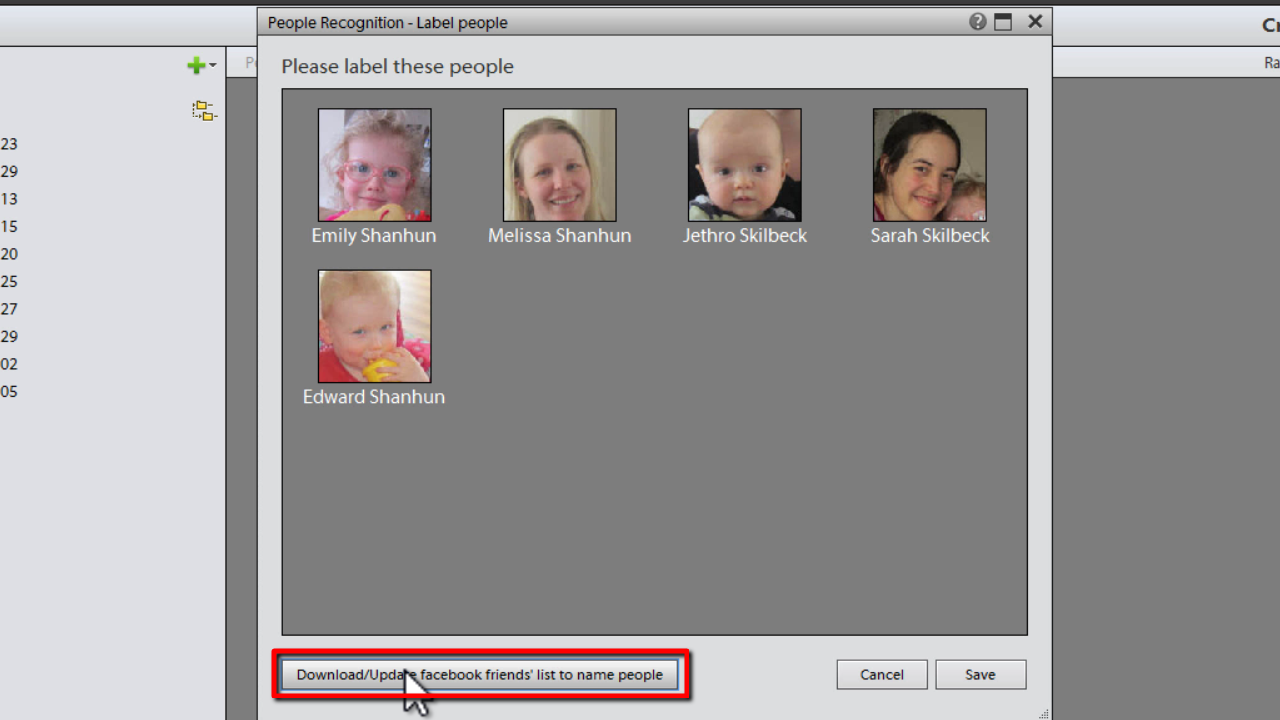This screenshot has width=1280, height=720.
Task: Cancel the label people dialog
Action: (x=882, y=675)
